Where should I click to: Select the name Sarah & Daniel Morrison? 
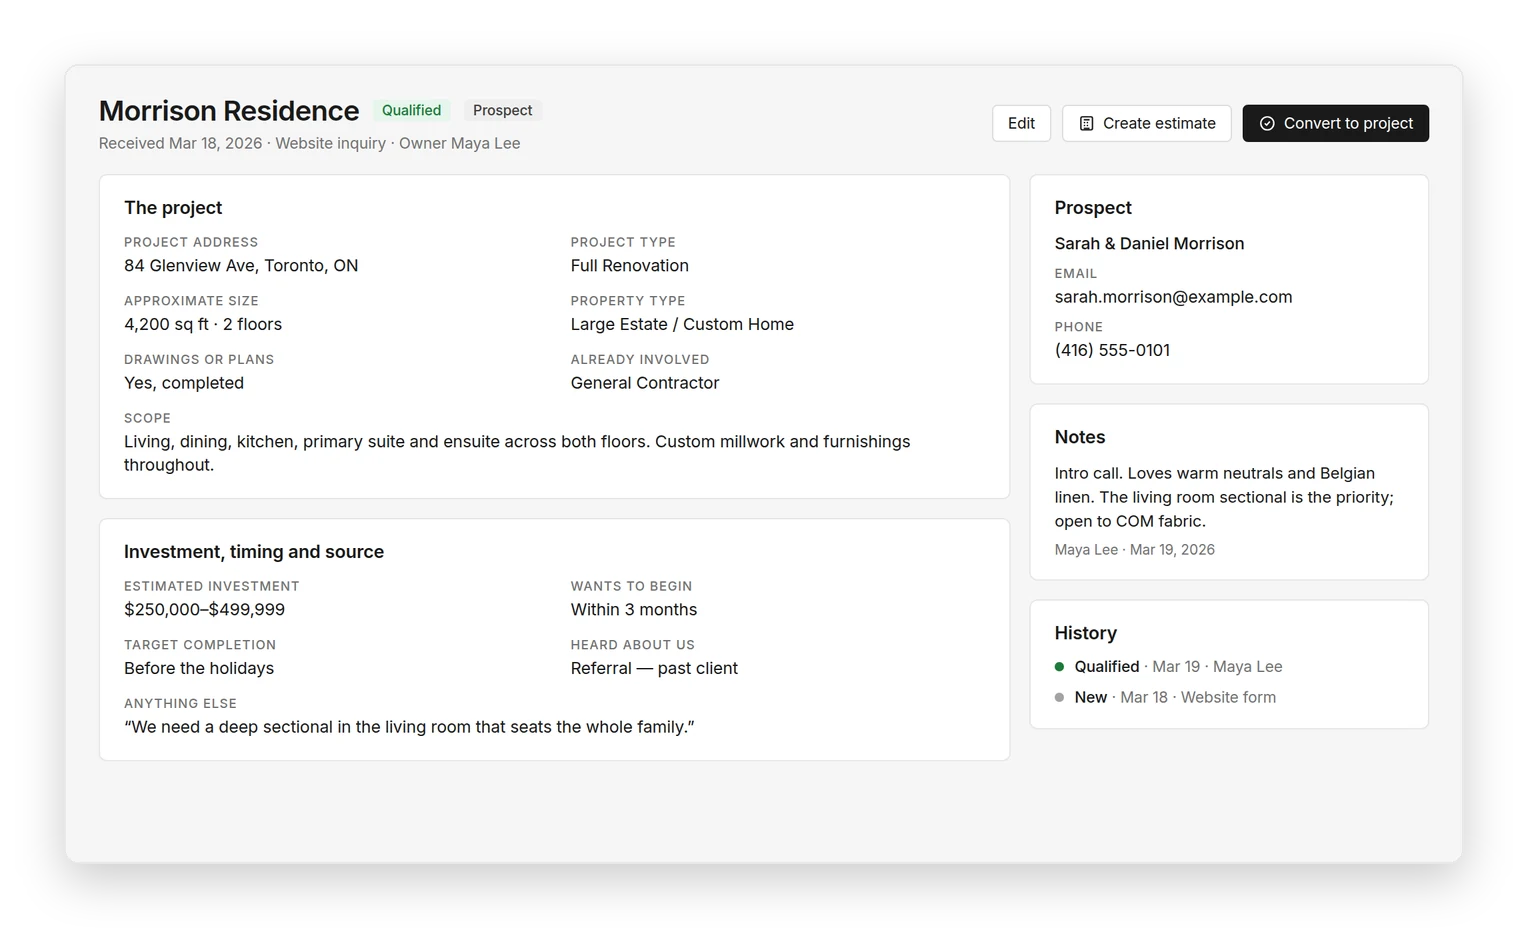tap(1149, 243)
